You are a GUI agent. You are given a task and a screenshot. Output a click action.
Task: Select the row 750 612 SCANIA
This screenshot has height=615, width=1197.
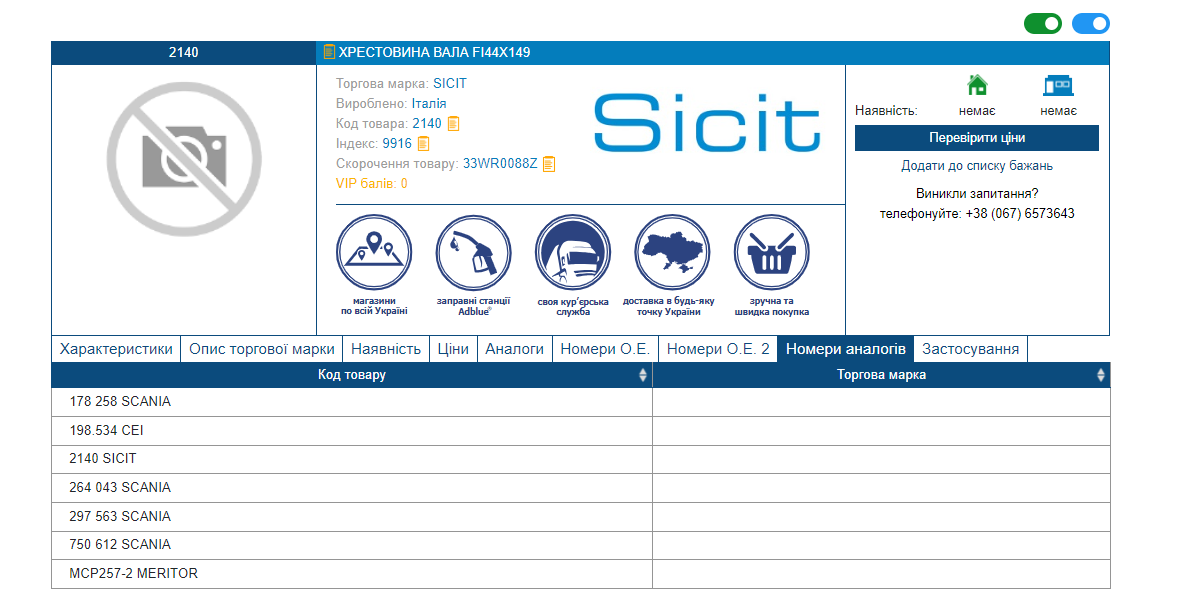pos(581,546)
